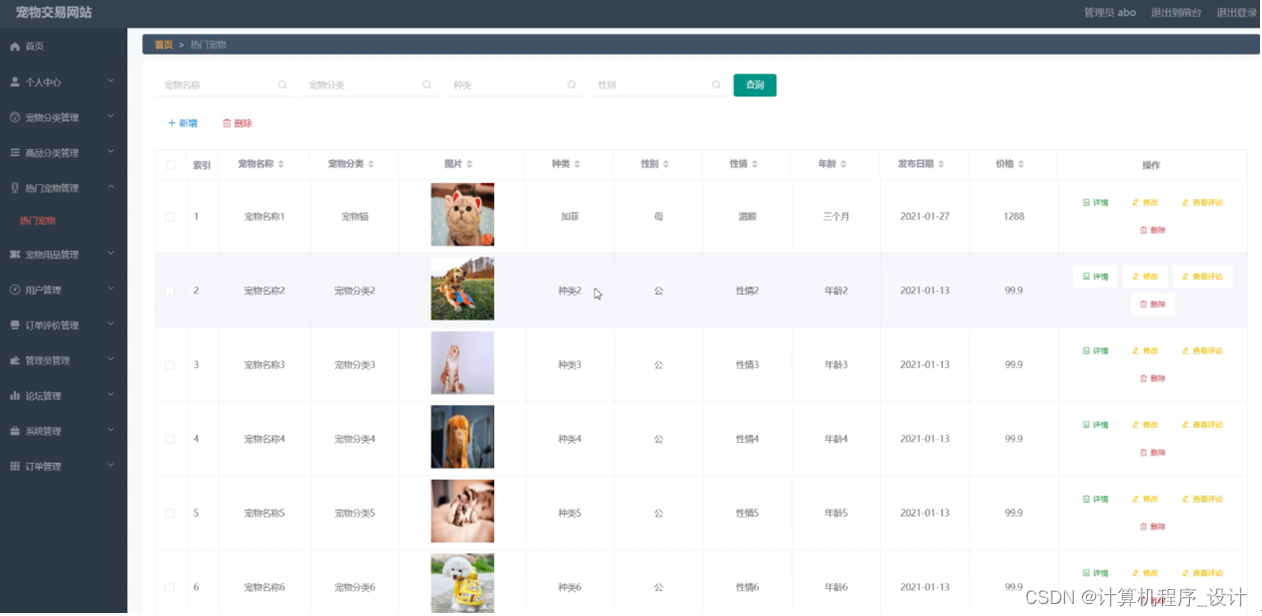Collapse the 热门宠物管理 menu chevron
The height and width of the screenshot is (616, 1262).
(111, 188)
